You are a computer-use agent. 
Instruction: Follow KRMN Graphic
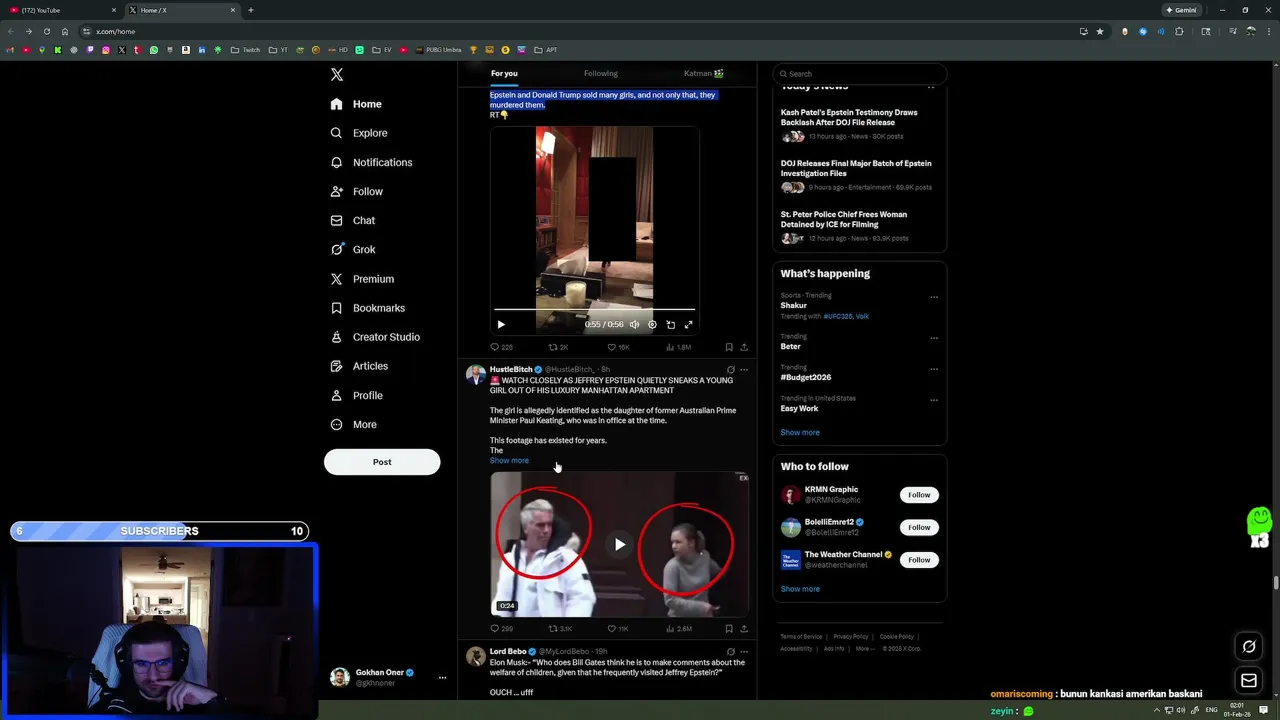919,495
